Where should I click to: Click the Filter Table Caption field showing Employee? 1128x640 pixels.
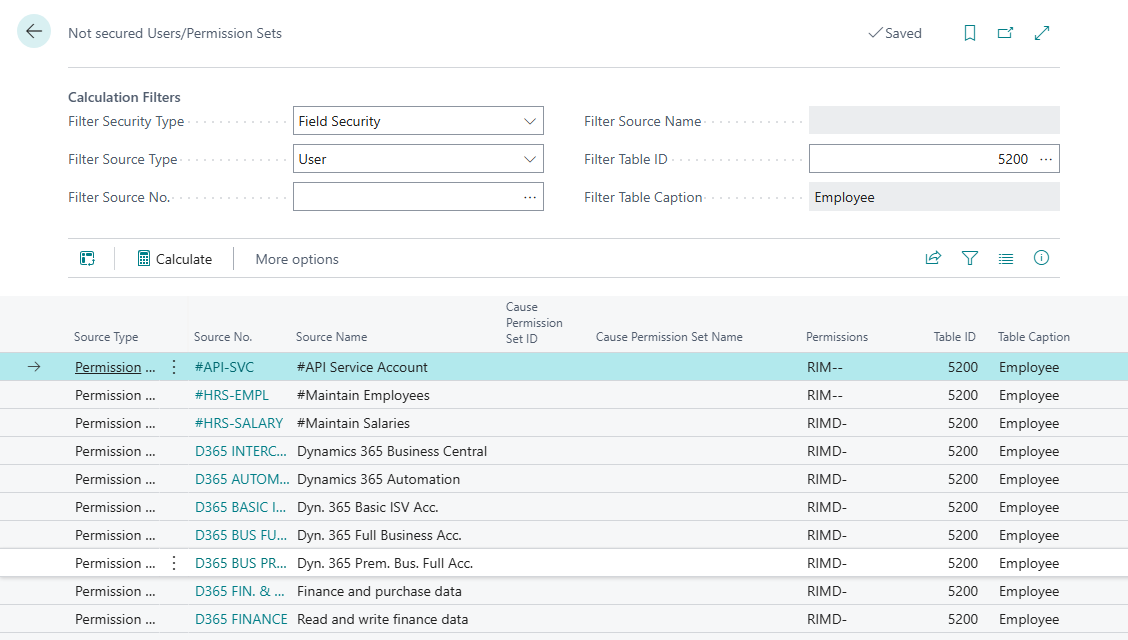(x=934, y=197)
